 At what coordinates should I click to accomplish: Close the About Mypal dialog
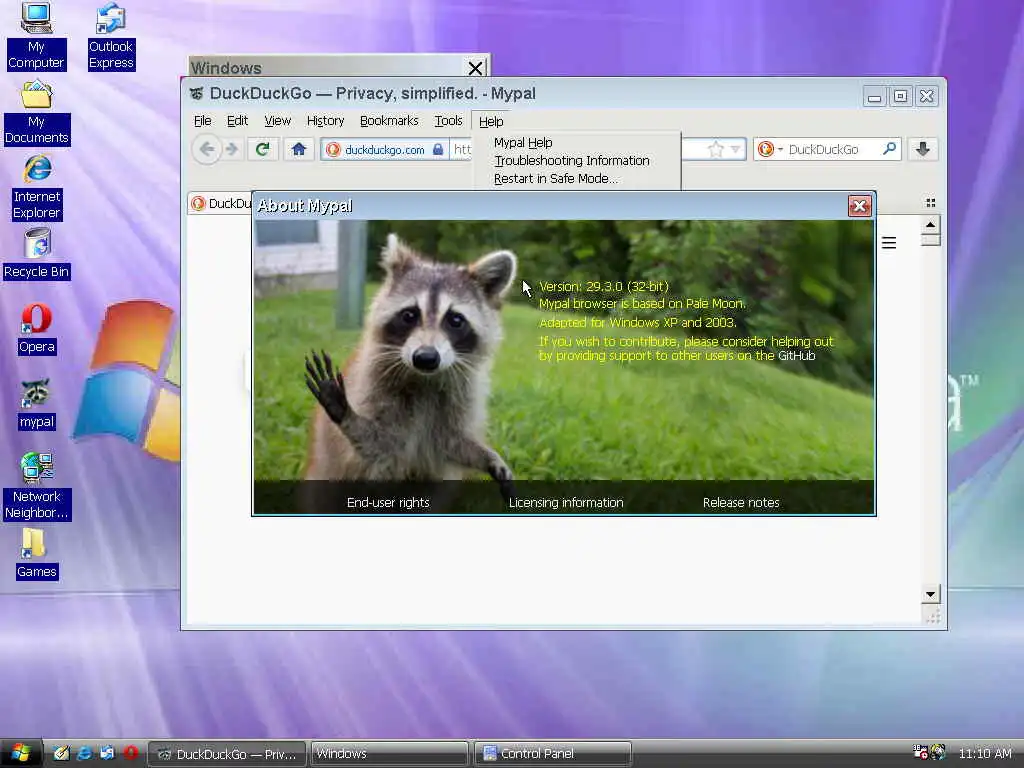tap(859, 206)
